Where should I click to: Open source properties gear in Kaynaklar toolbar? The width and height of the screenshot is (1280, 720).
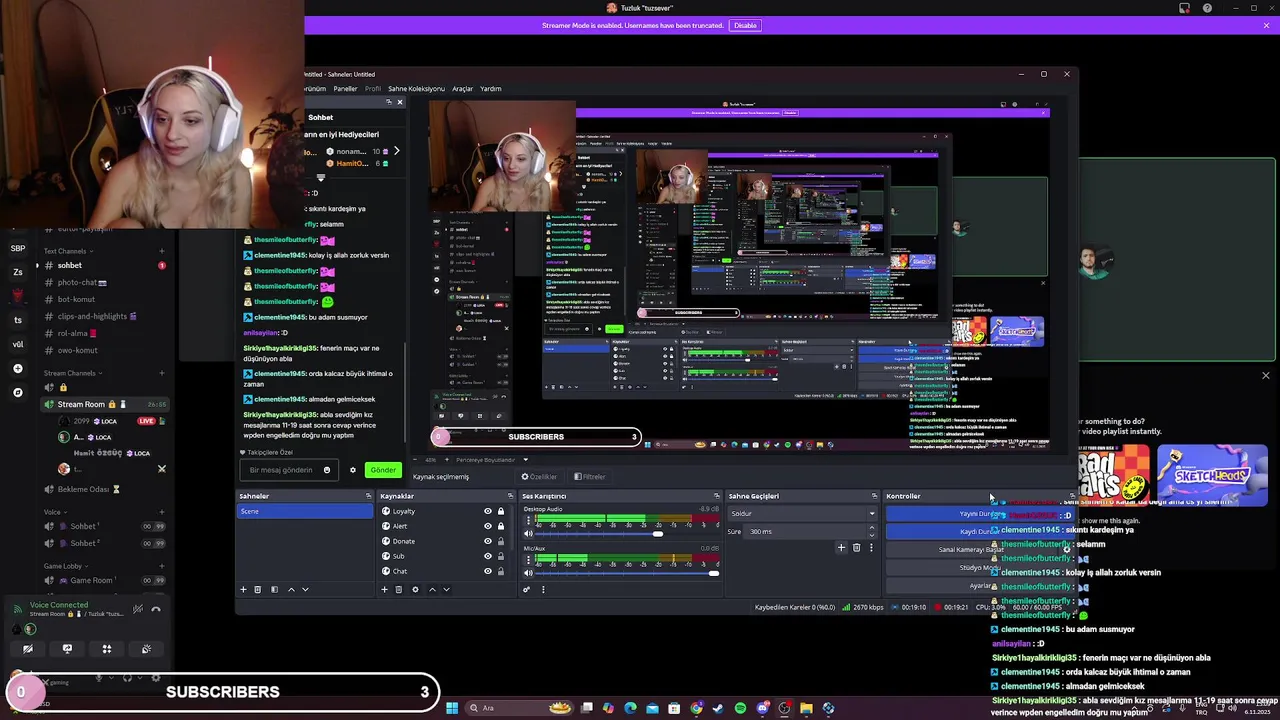(415, 589)
